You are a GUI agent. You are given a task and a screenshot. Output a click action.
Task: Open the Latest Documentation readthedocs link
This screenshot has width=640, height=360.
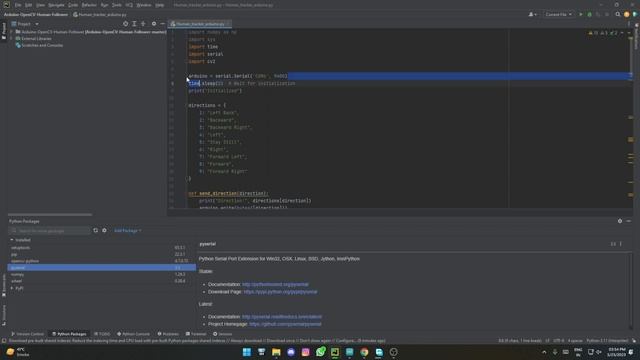[282, 317]
